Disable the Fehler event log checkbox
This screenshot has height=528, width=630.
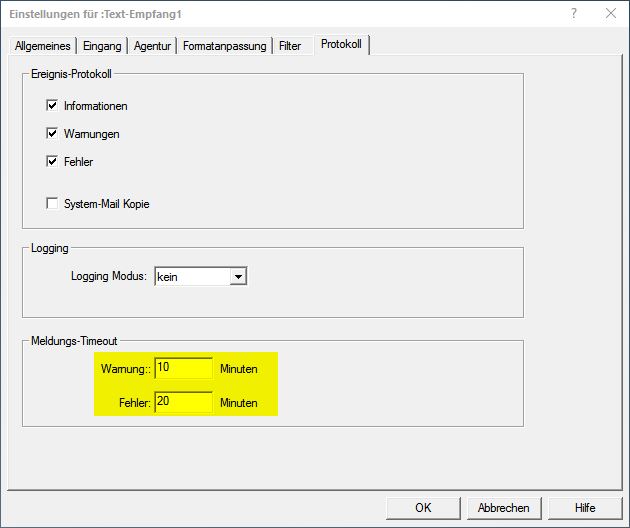(52, 161)
